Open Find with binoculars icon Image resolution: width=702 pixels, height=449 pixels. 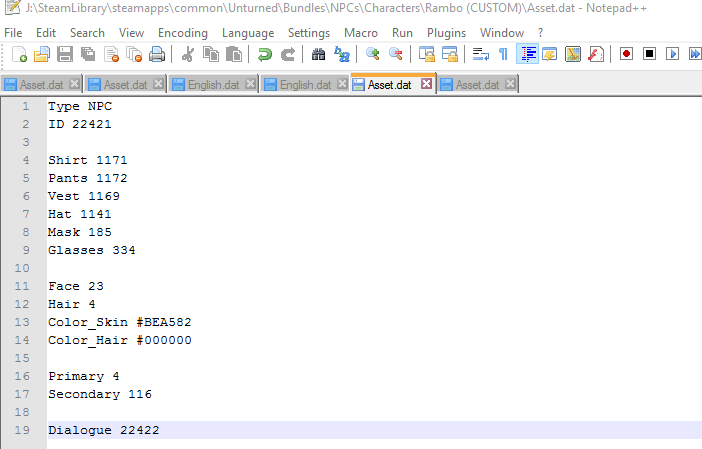pos(318,54)
